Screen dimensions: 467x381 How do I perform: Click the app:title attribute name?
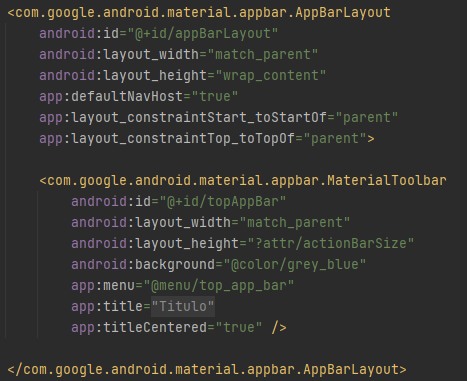click(x=107, y=306)
